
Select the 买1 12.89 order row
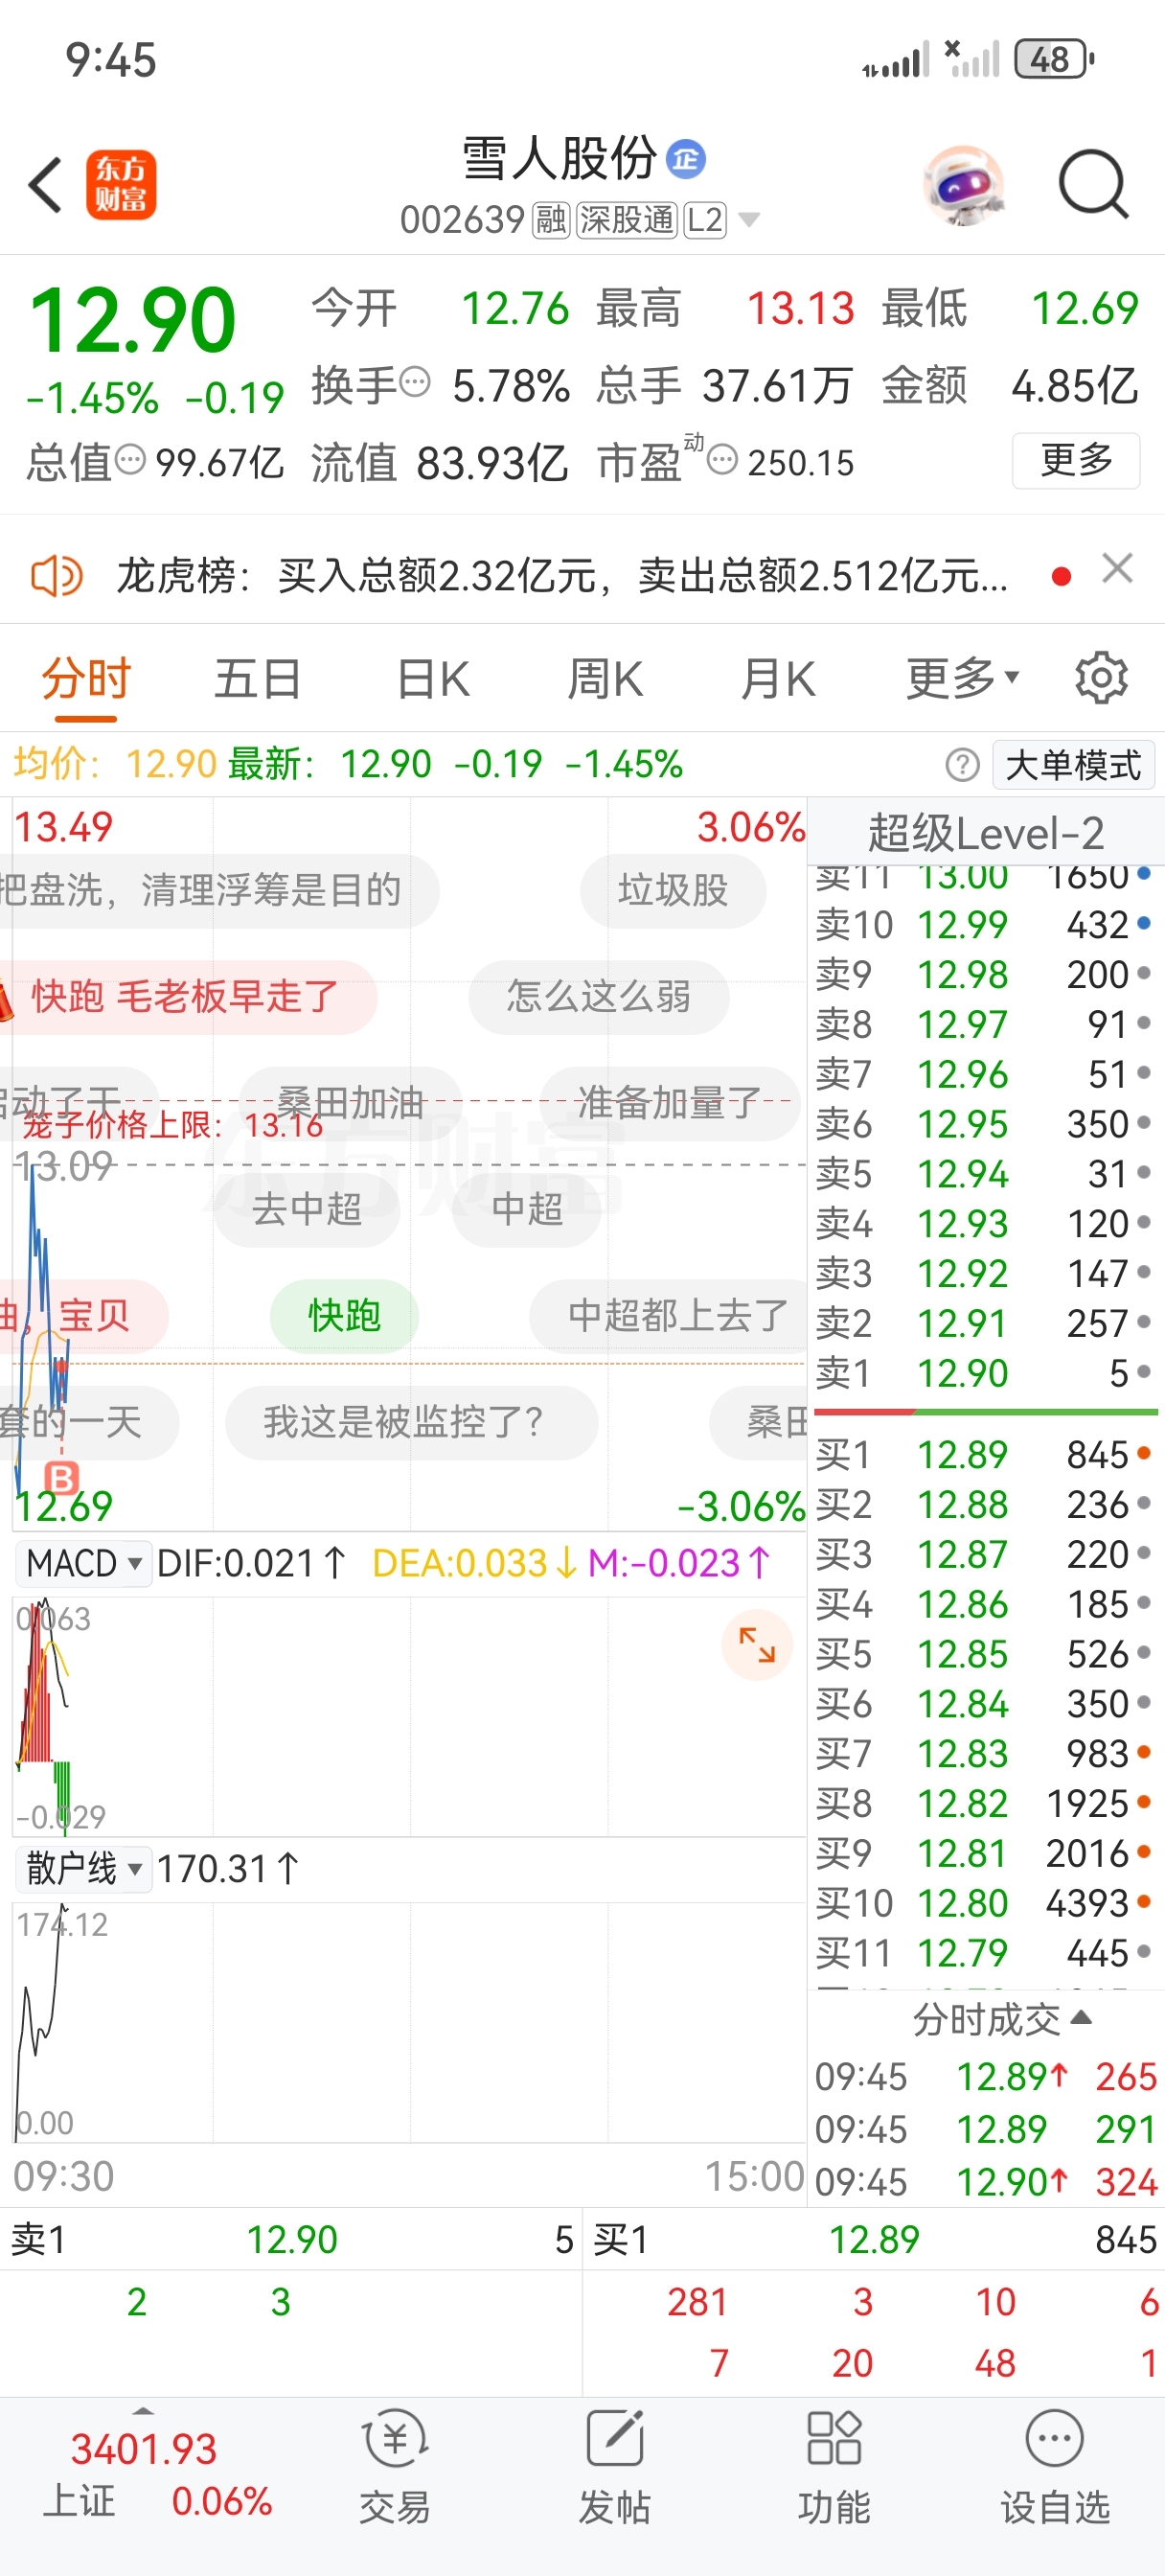985,1454
